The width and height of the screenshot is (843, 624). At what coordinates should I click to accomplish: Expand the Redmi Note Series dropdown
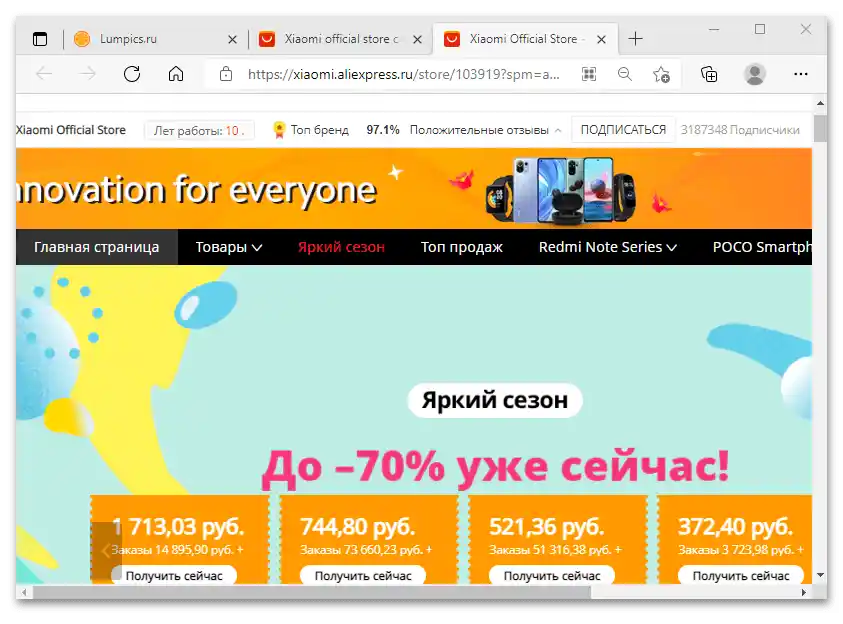click(x=608, y=247)
